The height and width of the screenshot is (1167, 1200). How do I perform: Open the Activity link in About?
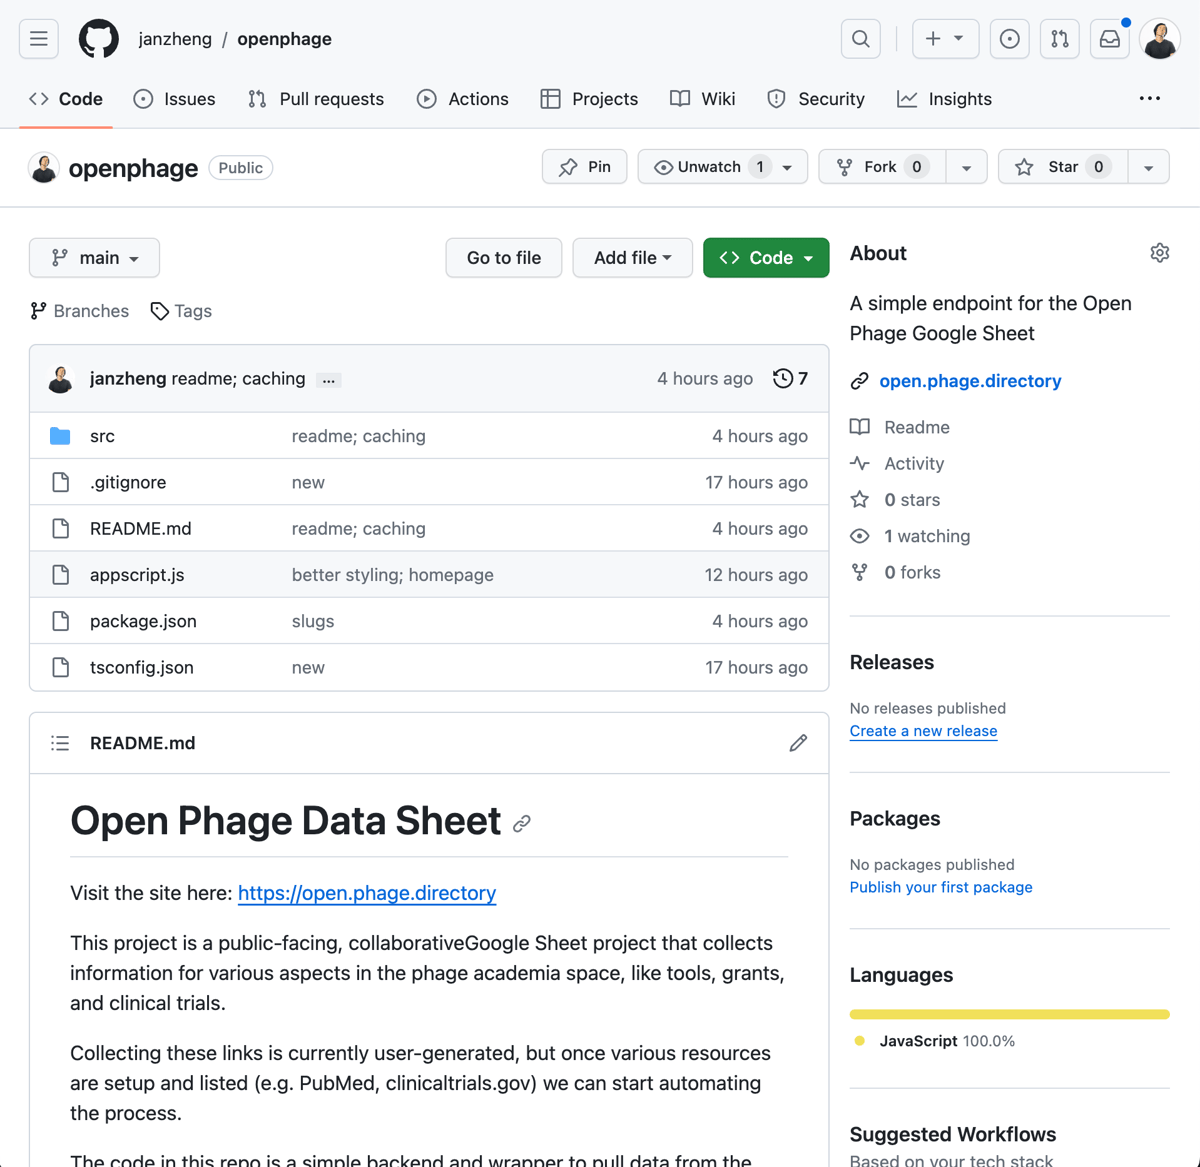(897, 463)
